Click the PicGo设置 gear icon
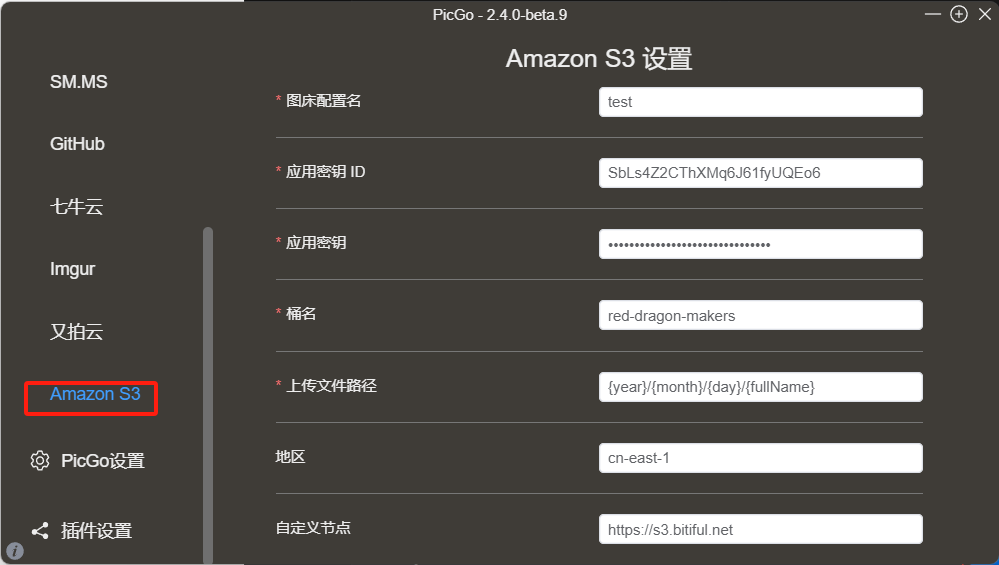Viewport: 999px width, 565px height. click(40, 460)
